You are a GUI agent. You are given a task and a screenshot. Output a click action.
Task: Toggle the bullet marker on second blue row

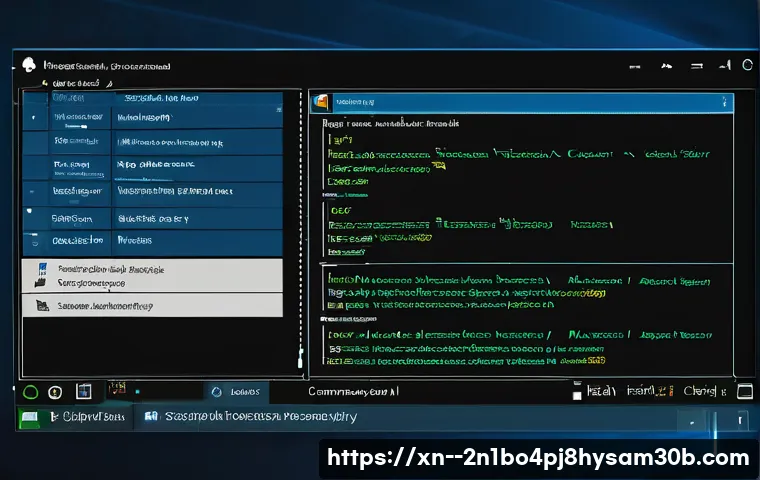pyautogui.click(x=31, y=118)
